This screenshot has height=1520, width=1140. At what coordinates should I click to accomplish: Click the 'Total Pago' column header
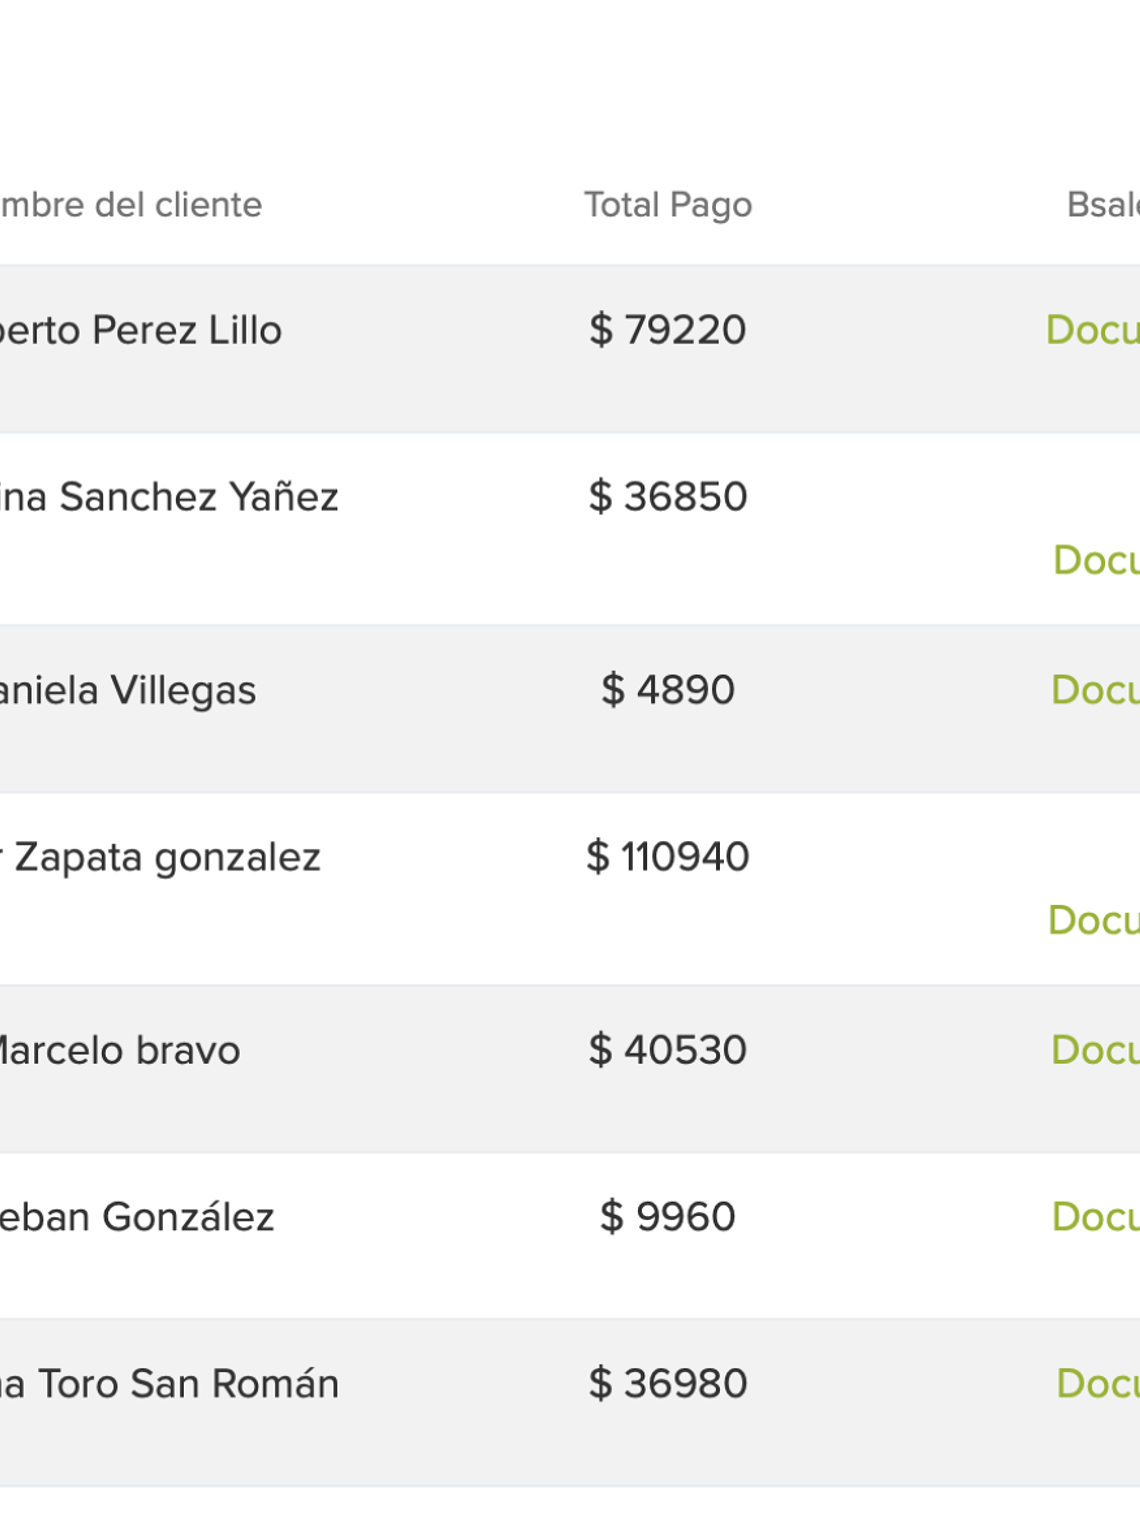click(x=668, y=205)
